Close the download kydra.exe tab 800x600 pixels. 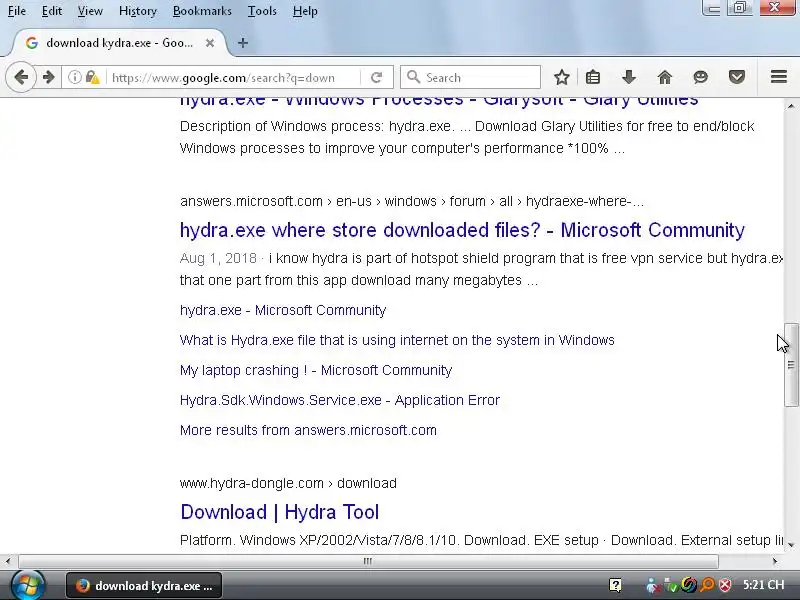coord(210,43)
